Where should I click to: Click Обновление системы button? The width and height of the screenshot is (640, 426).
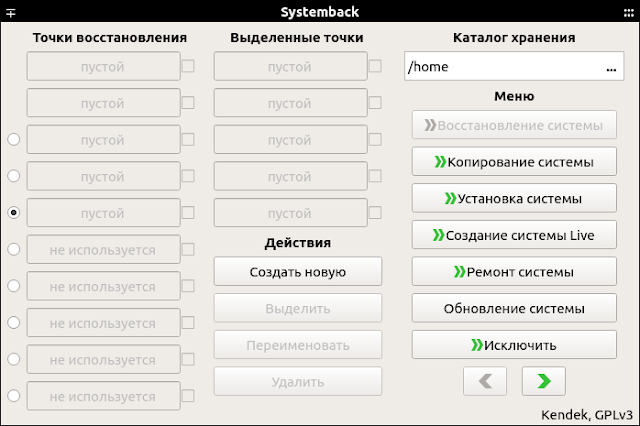pyautogui.click(x=514, y=308)
